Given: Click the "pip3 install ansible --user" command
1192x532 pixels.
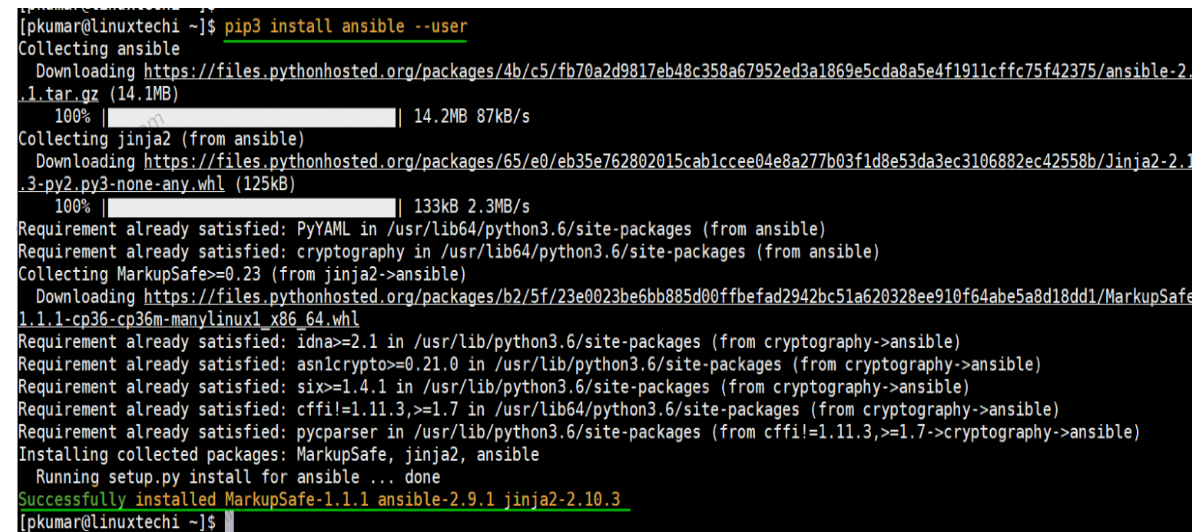Looking at the screenshot, I should [x=345, y=26].
